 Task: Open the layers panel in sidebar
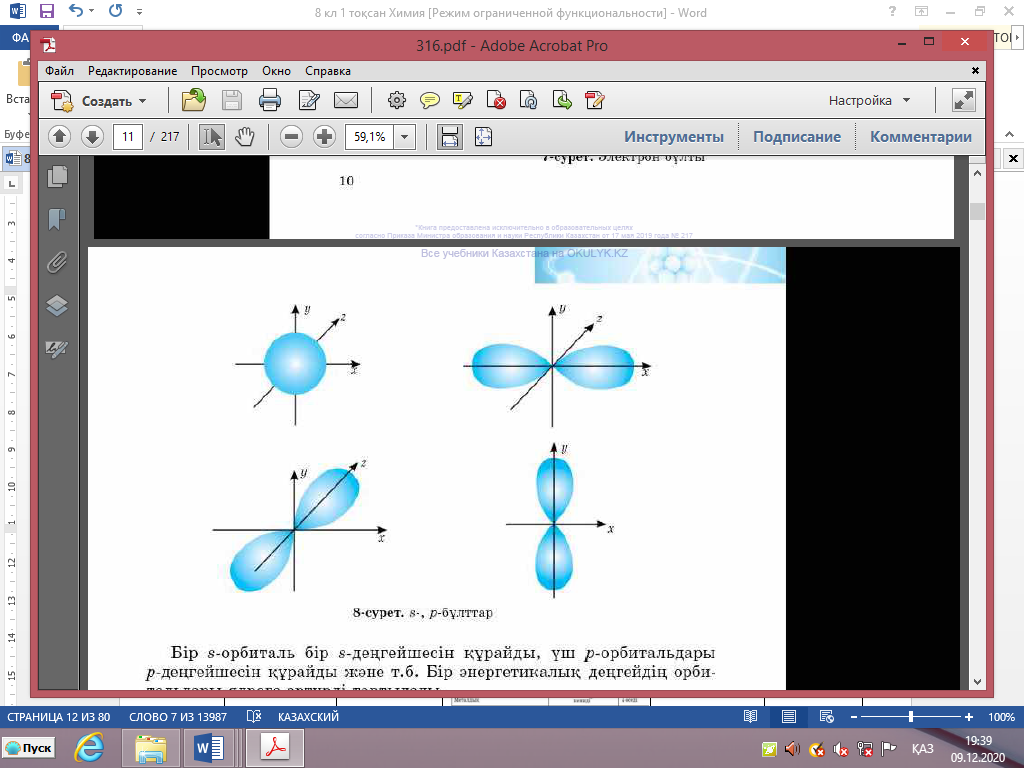click(57, 306)
